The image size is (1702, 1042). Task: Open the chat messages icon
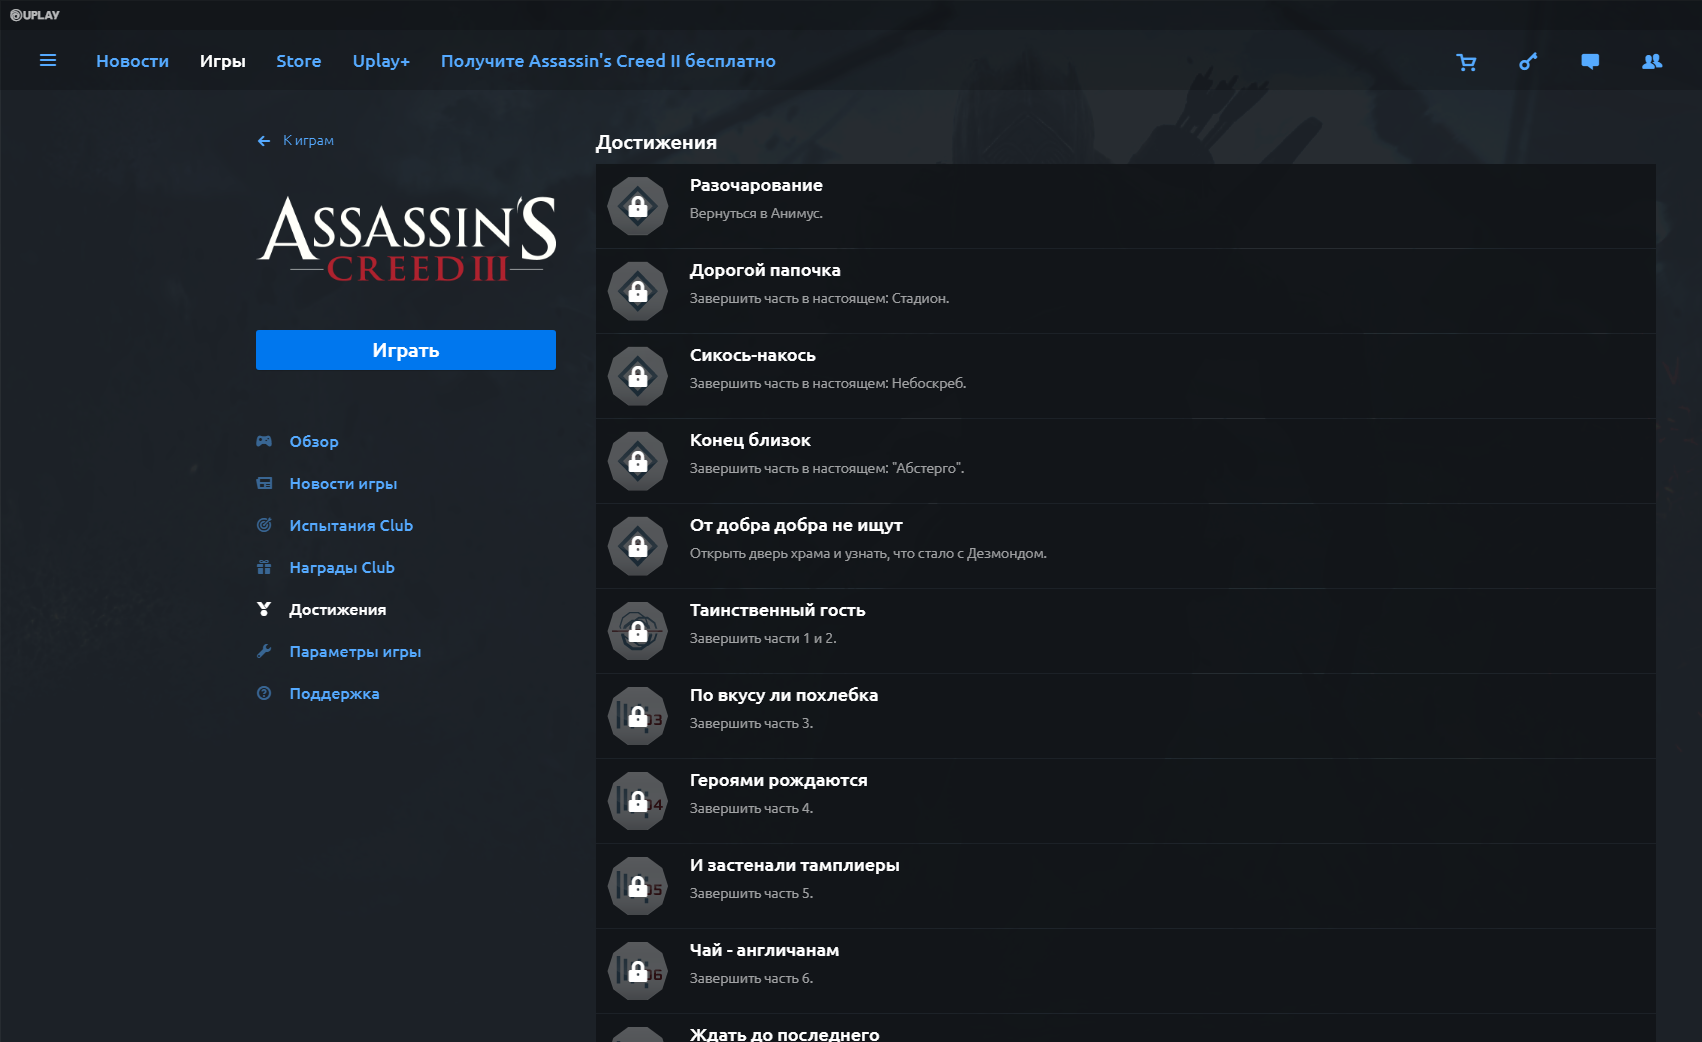click(x=1590, y=62)
